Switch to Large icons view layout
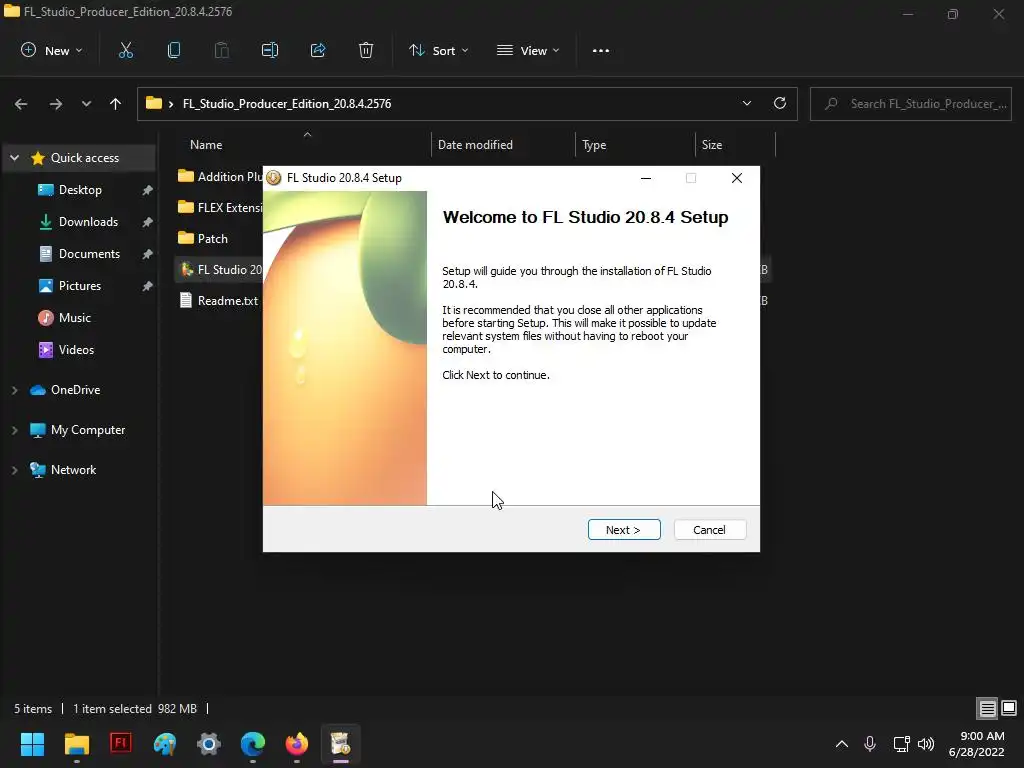The width and height of the screenshot is (1024, 768). point(1009,709)
